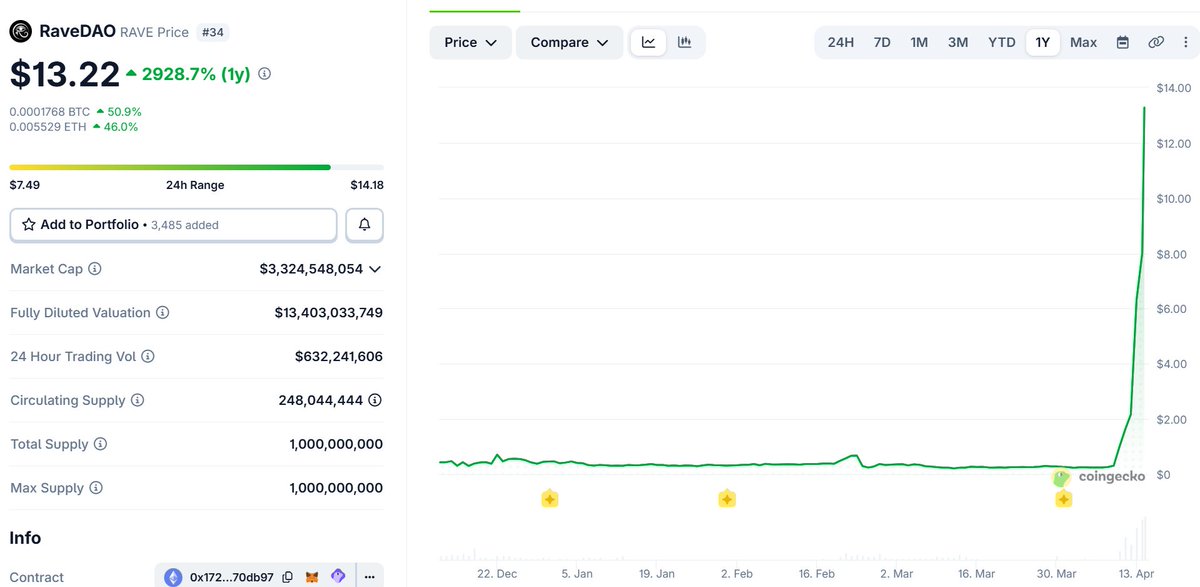This screenshot has height=587, width=1200.
Task: Click info icon beside Total Supply
Action: [100, 444]
